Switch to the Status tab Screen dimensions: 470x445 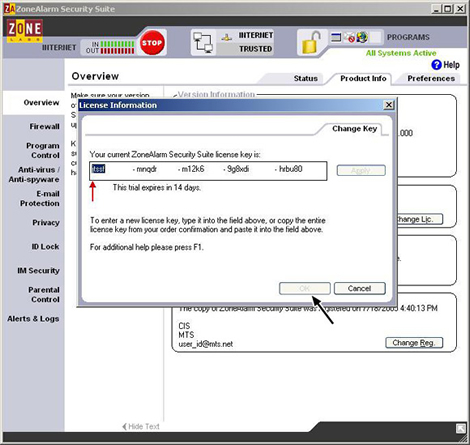click(305, 78)
